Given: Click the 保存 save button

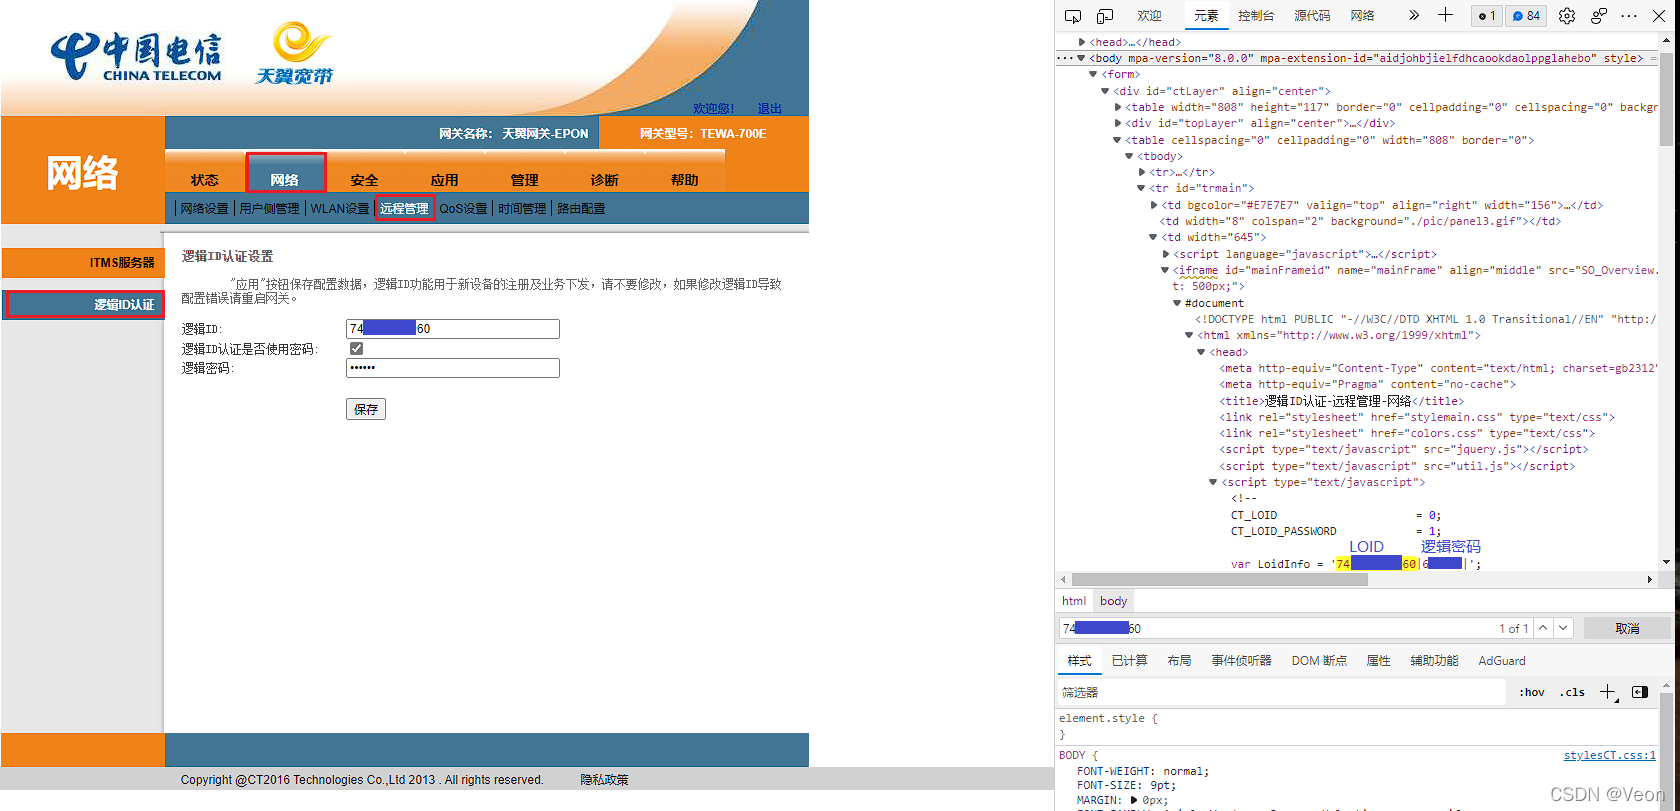Looking at the screenshot, I should coord(366,409).
